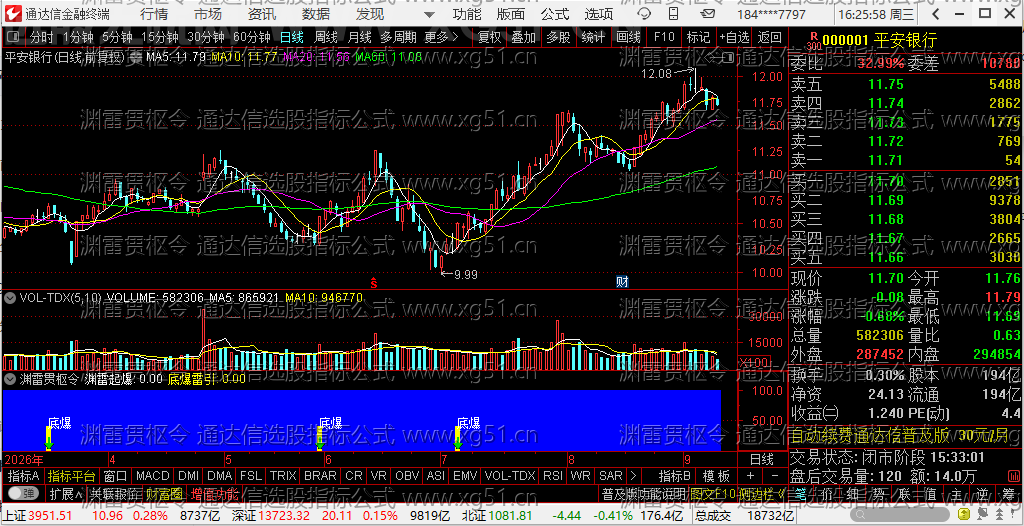Open the 市场 menu
The width and height of the screenshot is (1024, 526).
point(208,14)
